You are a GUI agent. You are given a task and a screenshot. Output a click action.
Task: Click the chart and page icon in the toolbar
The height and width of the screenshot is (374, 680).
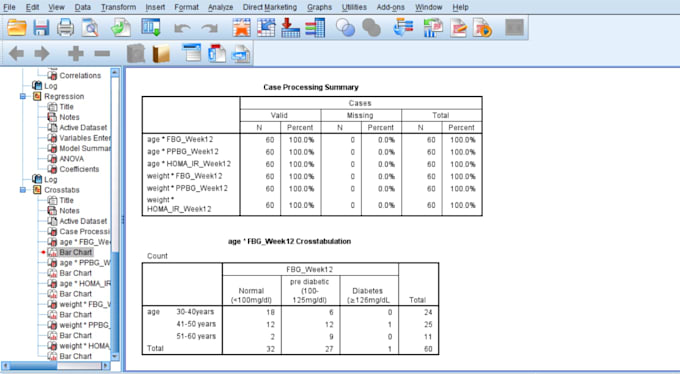(x=433, y=28)
